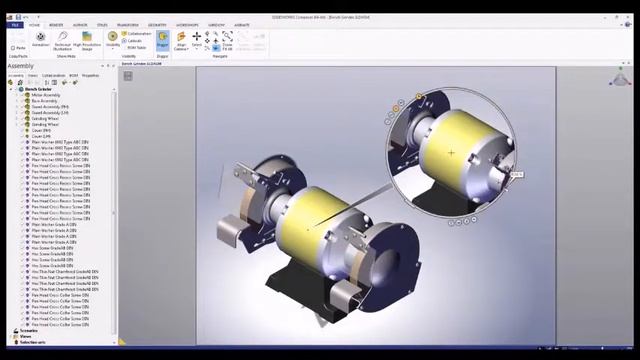Click the Save icon in quick access toolbar

pos(18,17)
